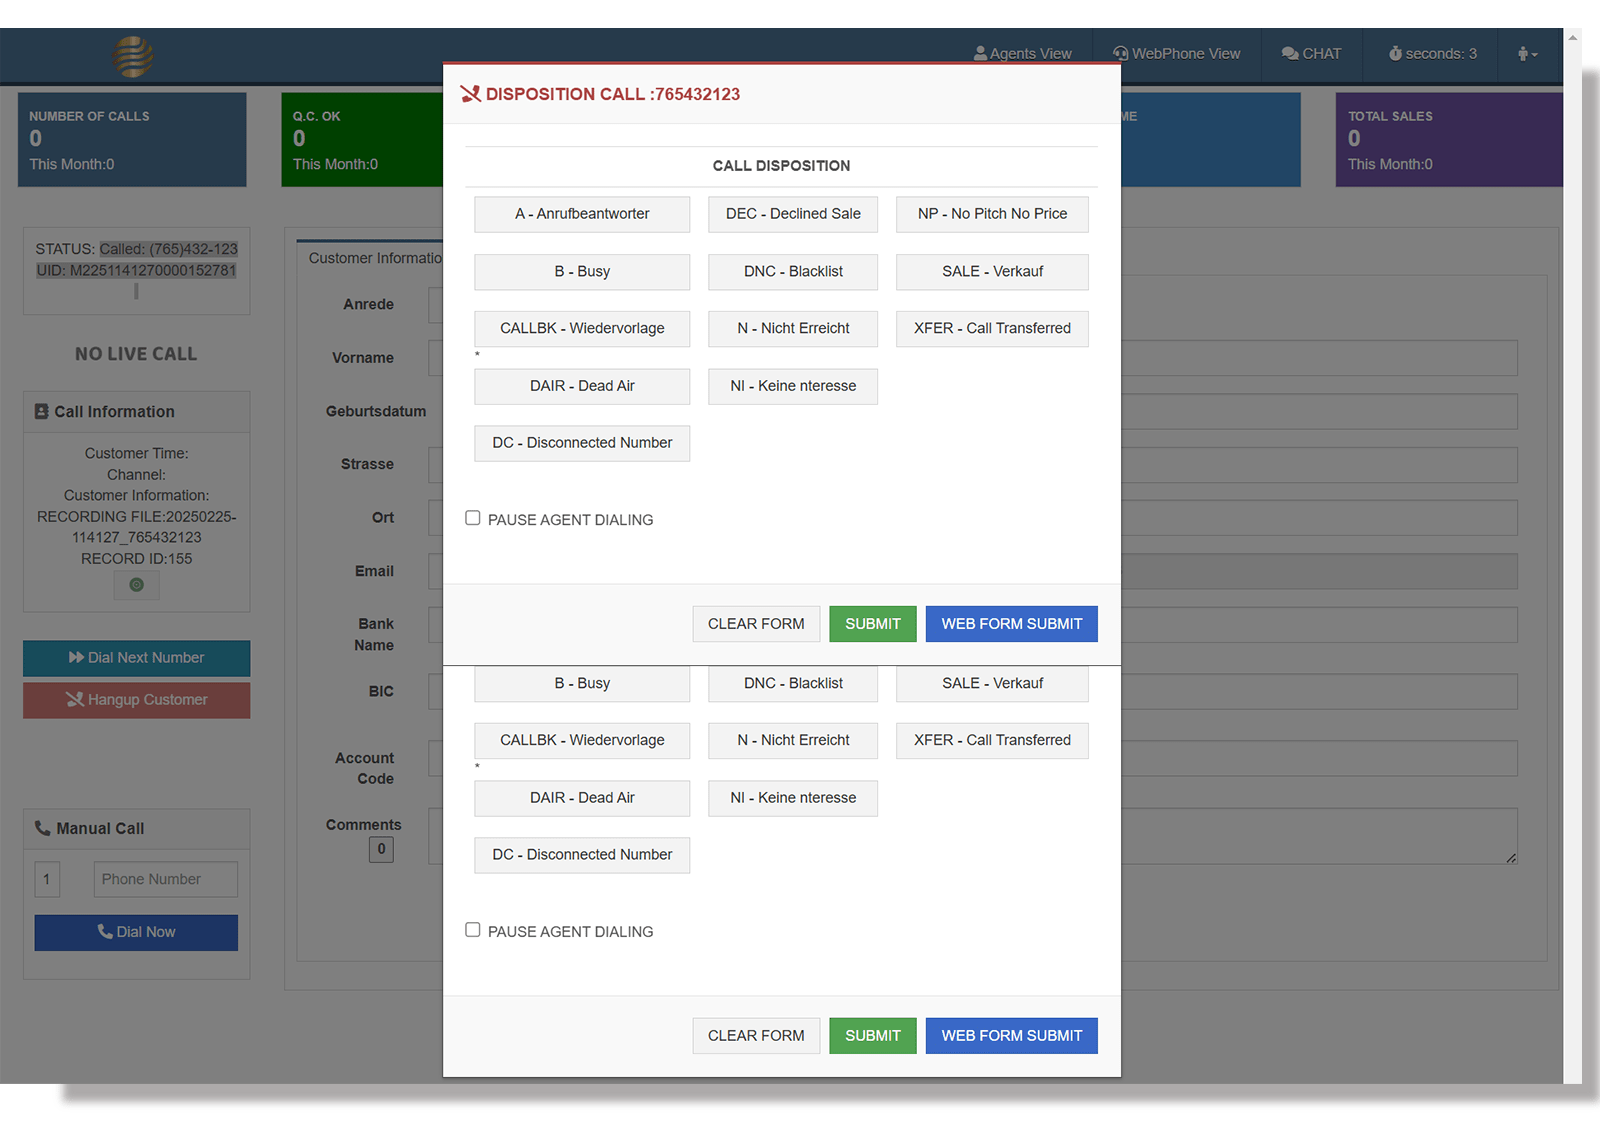Check the lower PAUSE AGENT DIALING option
The height and width of the screenshot is (1123, 1600).
point(472,929)
